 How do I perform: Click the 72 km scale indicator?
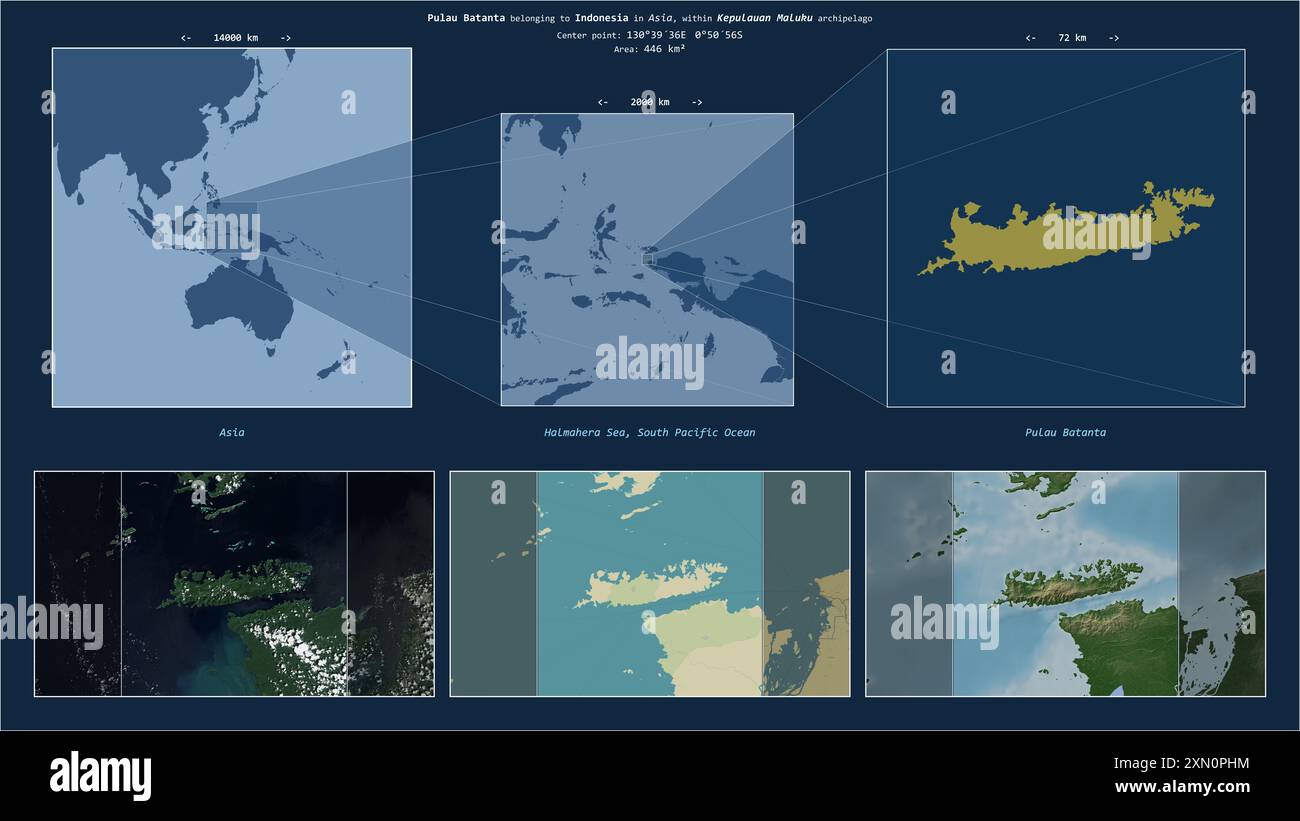click(1072, 38)
